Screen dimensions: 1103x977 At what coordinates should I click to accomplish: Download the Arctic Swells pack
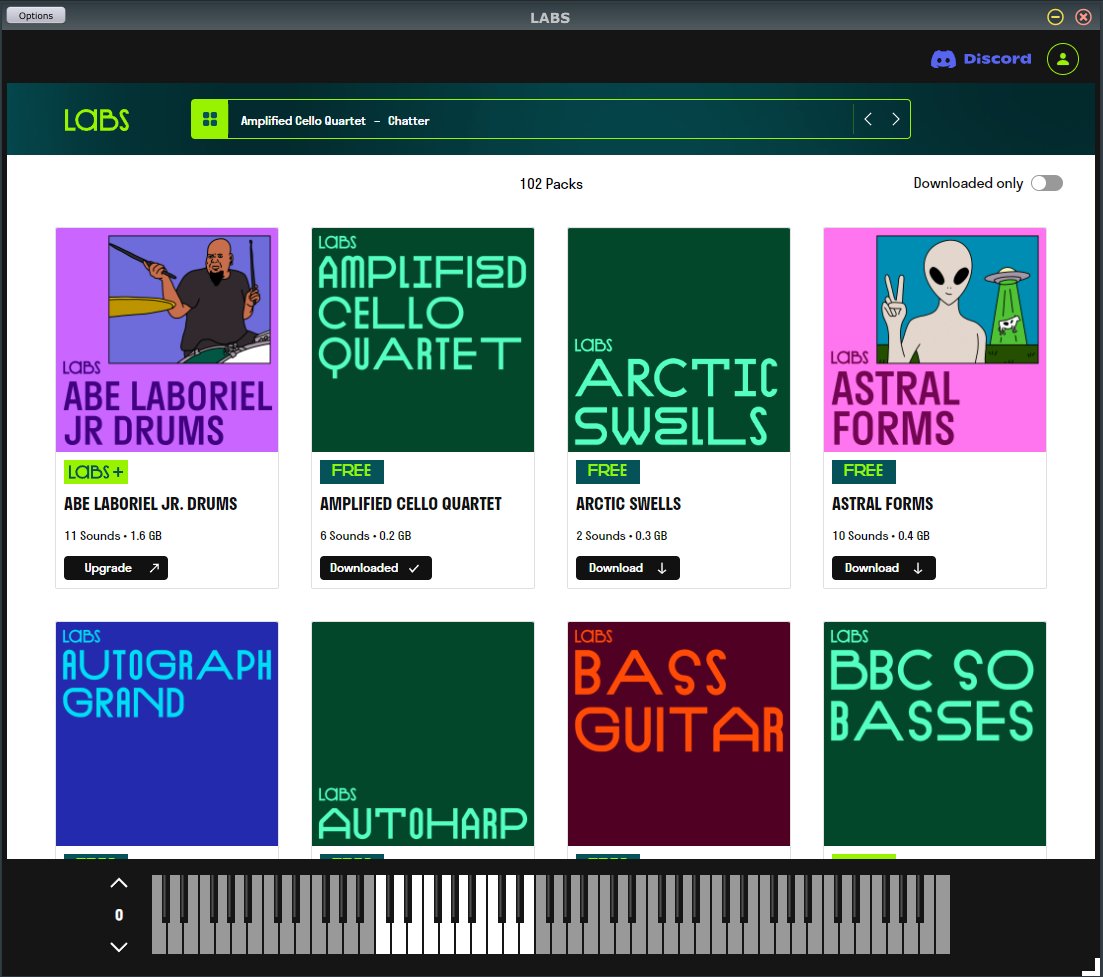tap(627, 568)
